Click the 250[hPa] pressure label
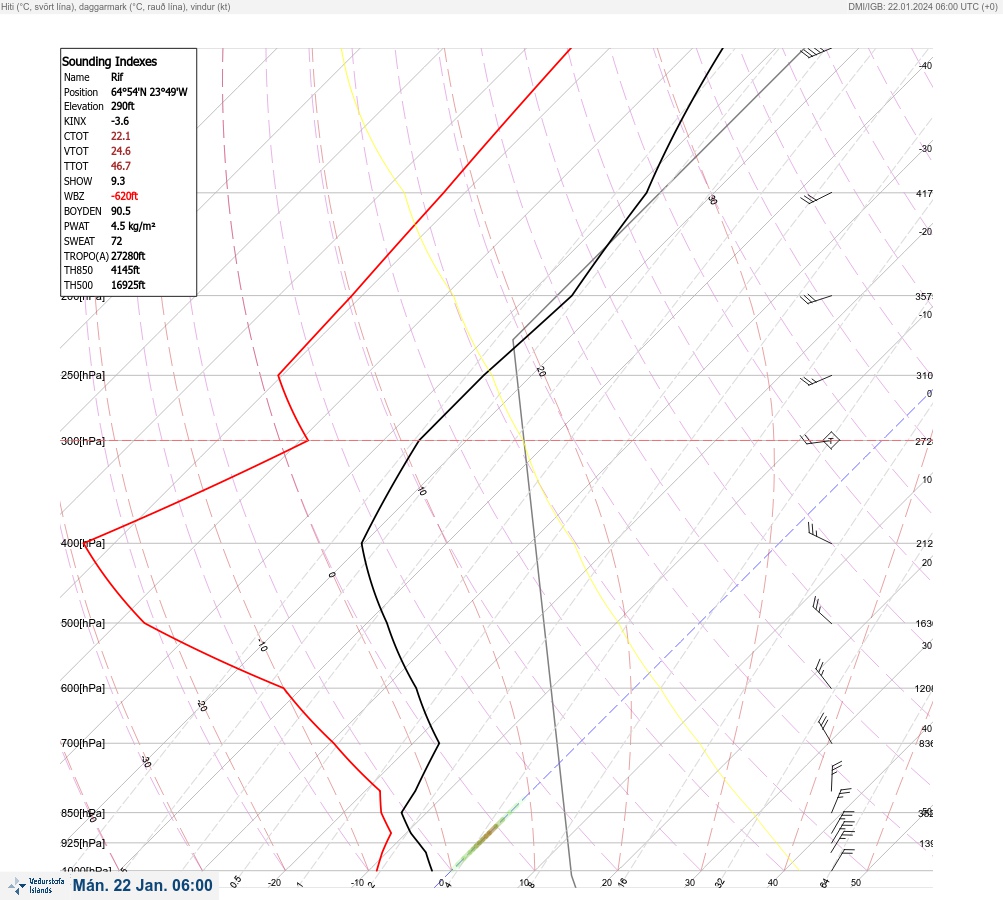 pyautogui.click(x=83, y=375)
